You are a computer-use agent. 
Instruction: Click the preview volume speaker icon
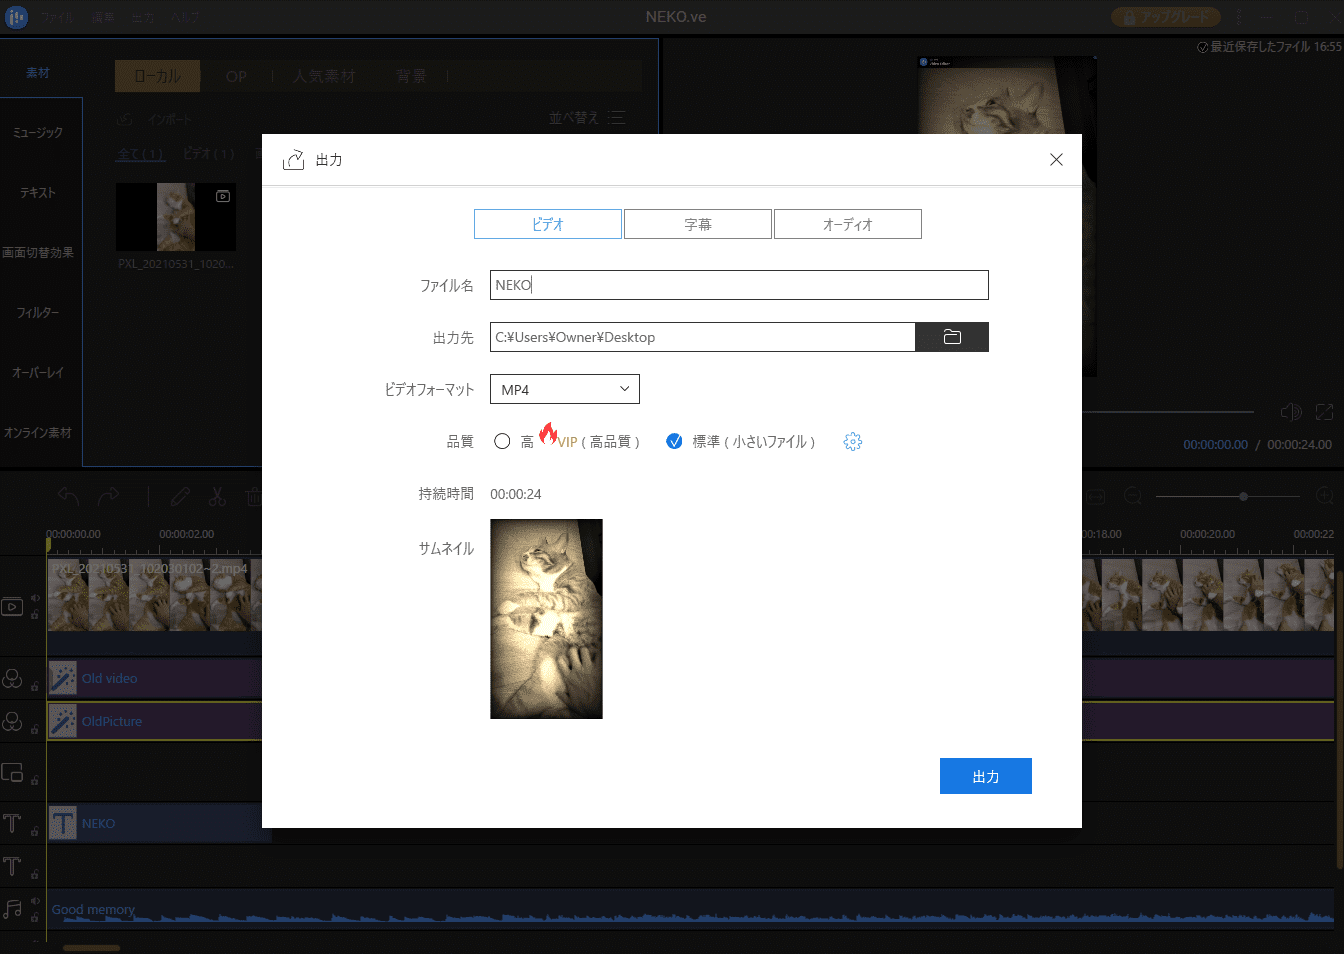tap(1291, 412)
